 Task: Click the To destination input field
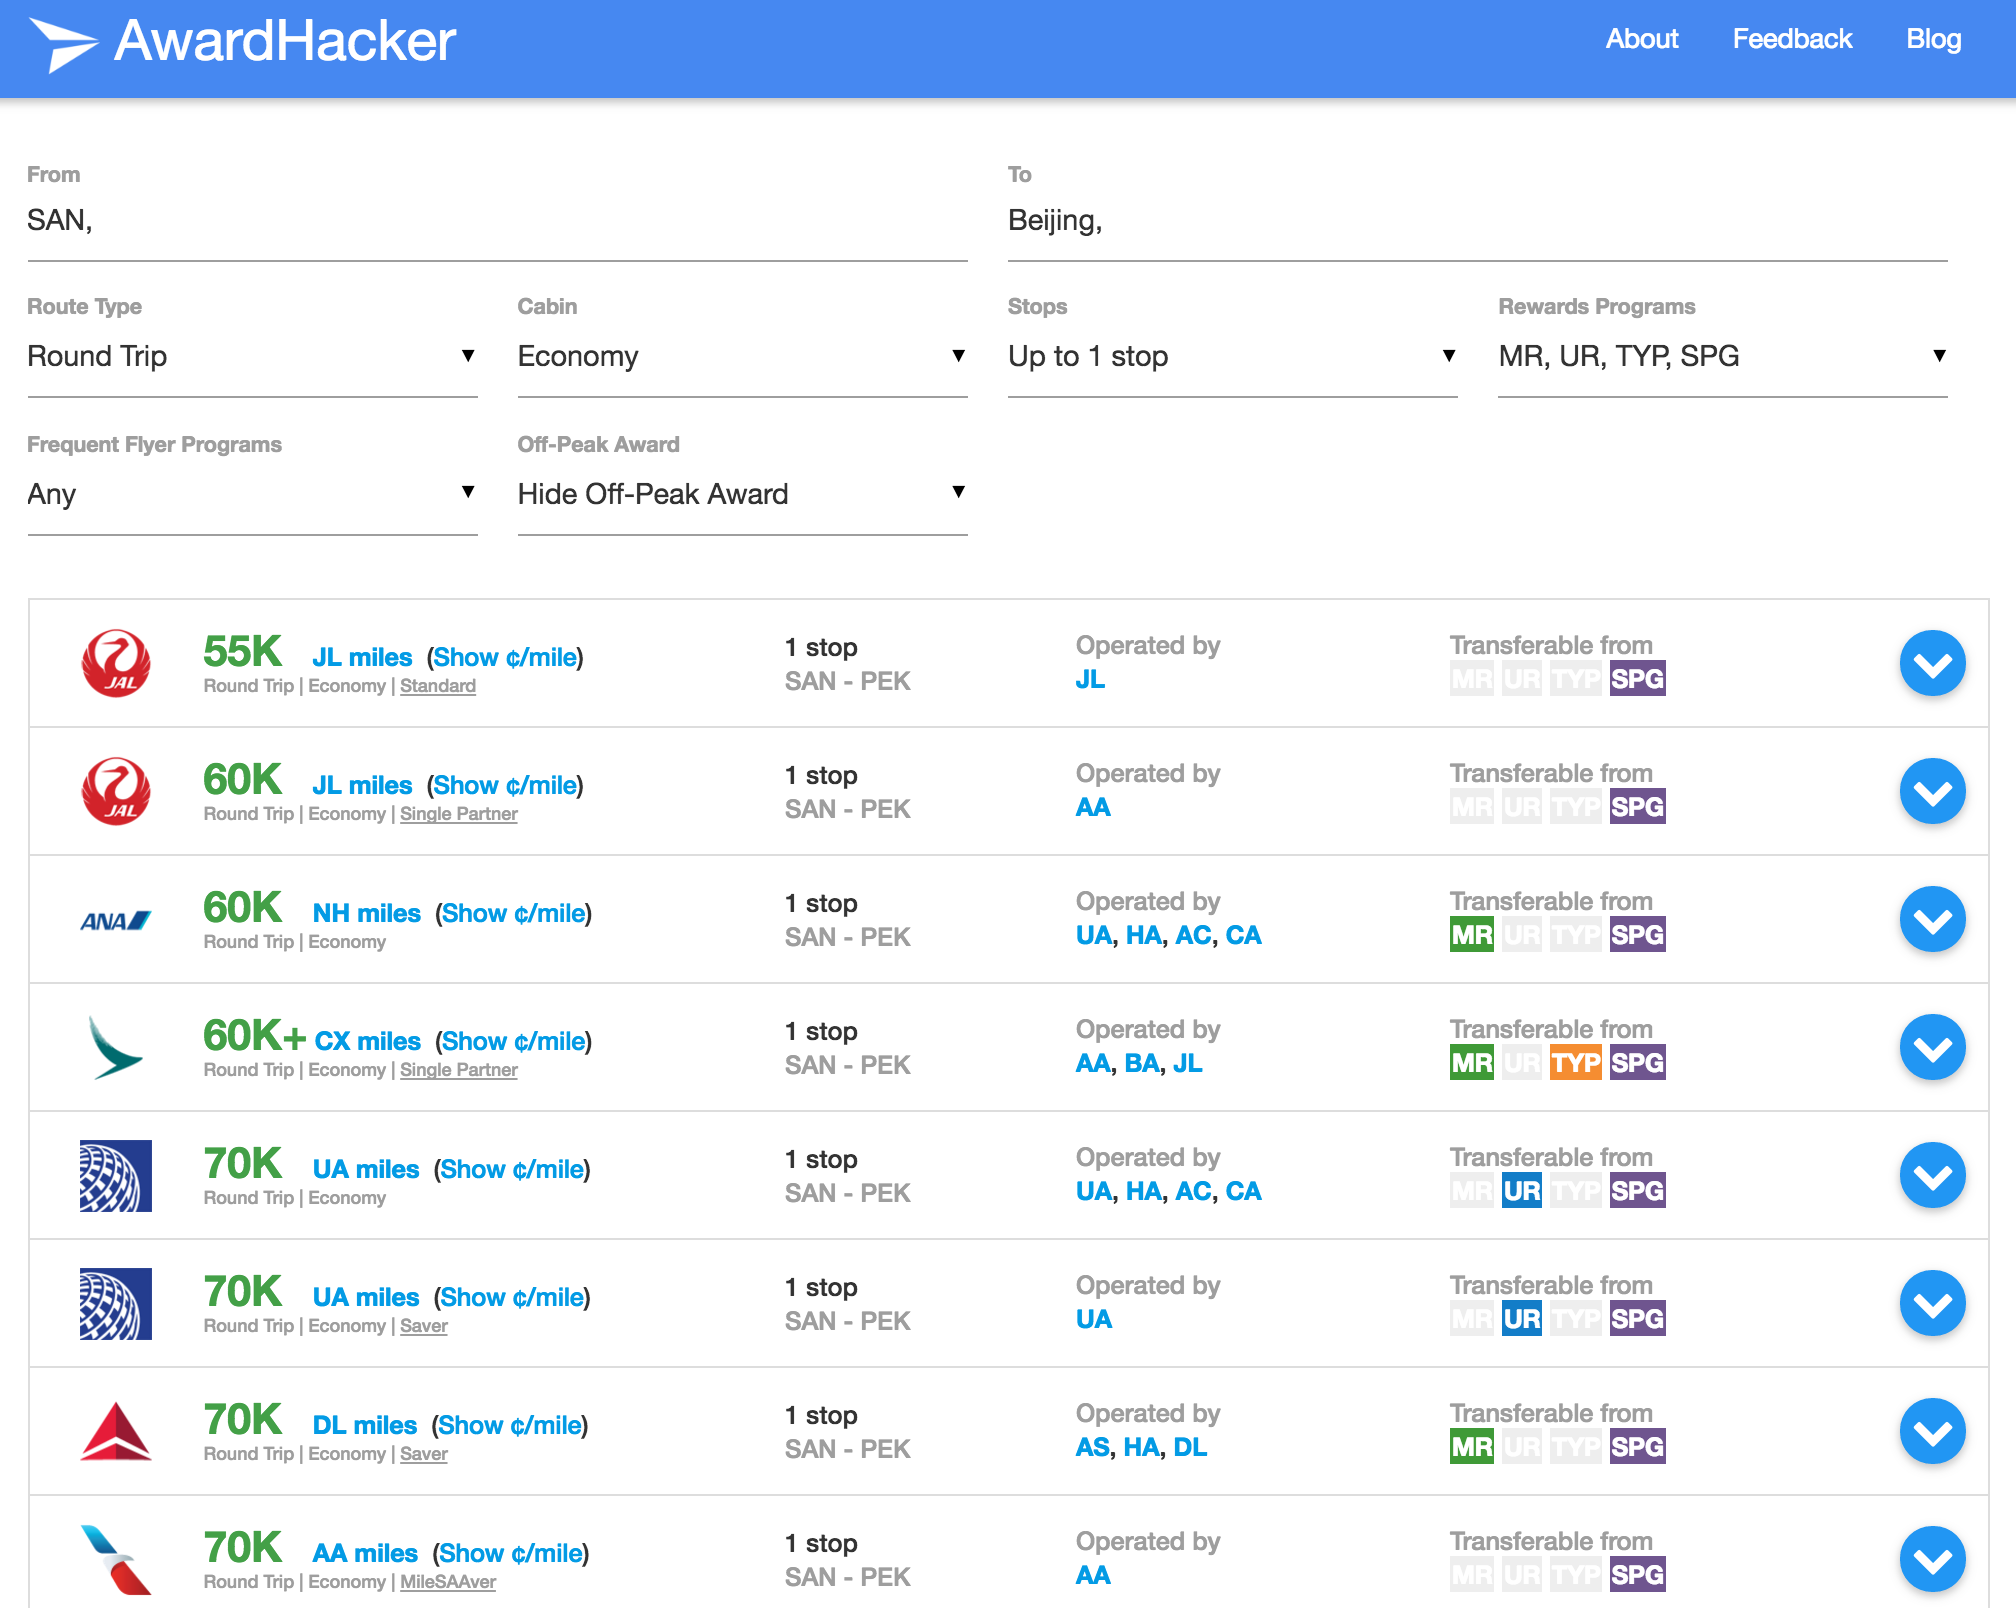tap(1477, 221)
